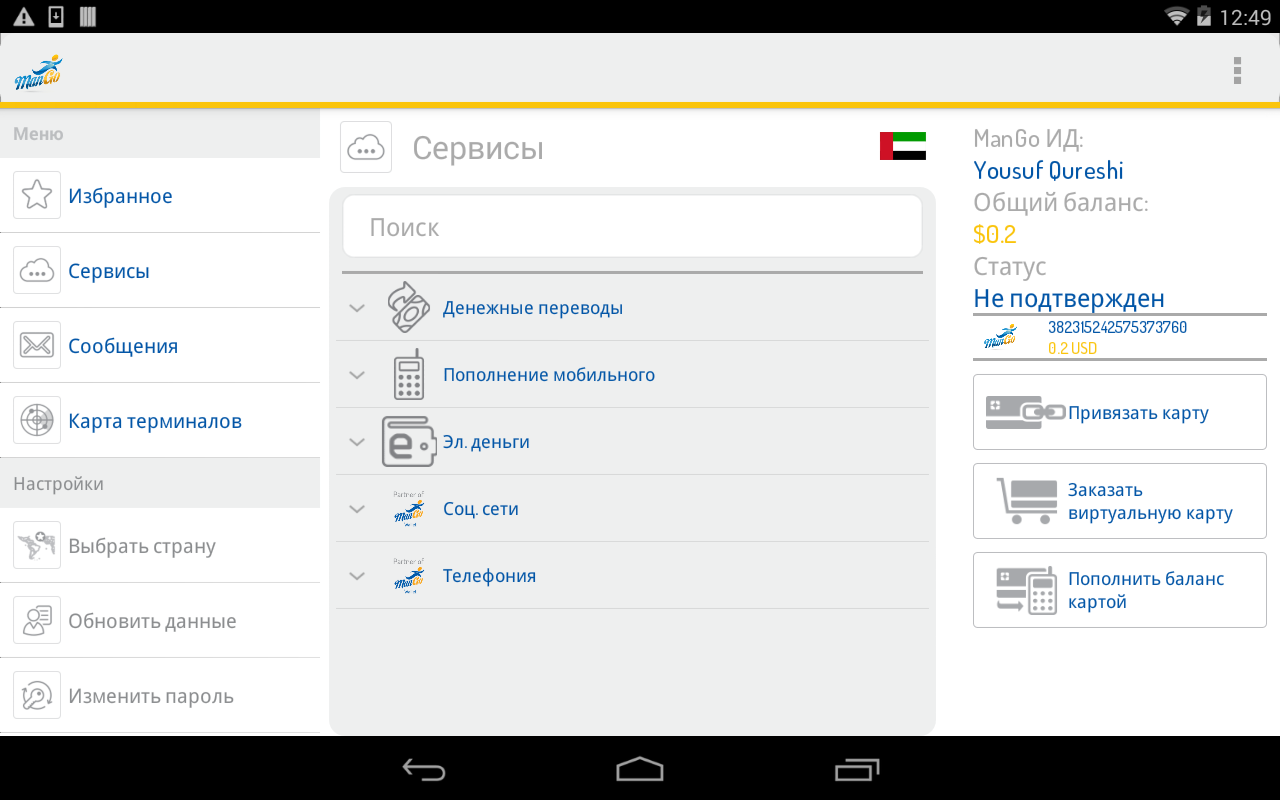Tap the Не подтвержден status text
Screen dimensions: 1280x800
(1069, 298)
